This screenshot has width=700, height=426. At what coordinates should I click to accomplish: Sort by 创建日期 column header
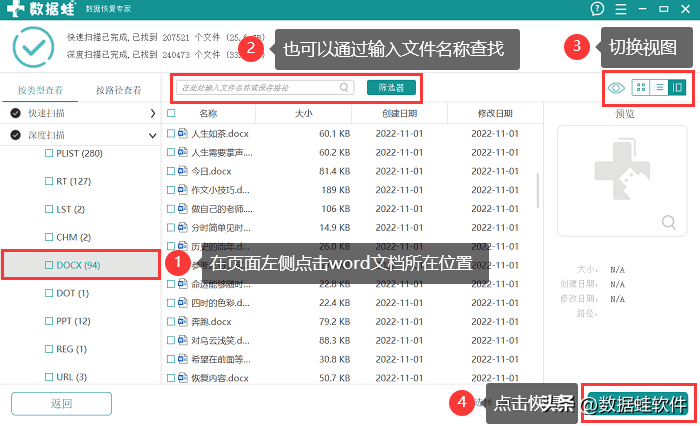pyautogui.click(x=399, y=113)
